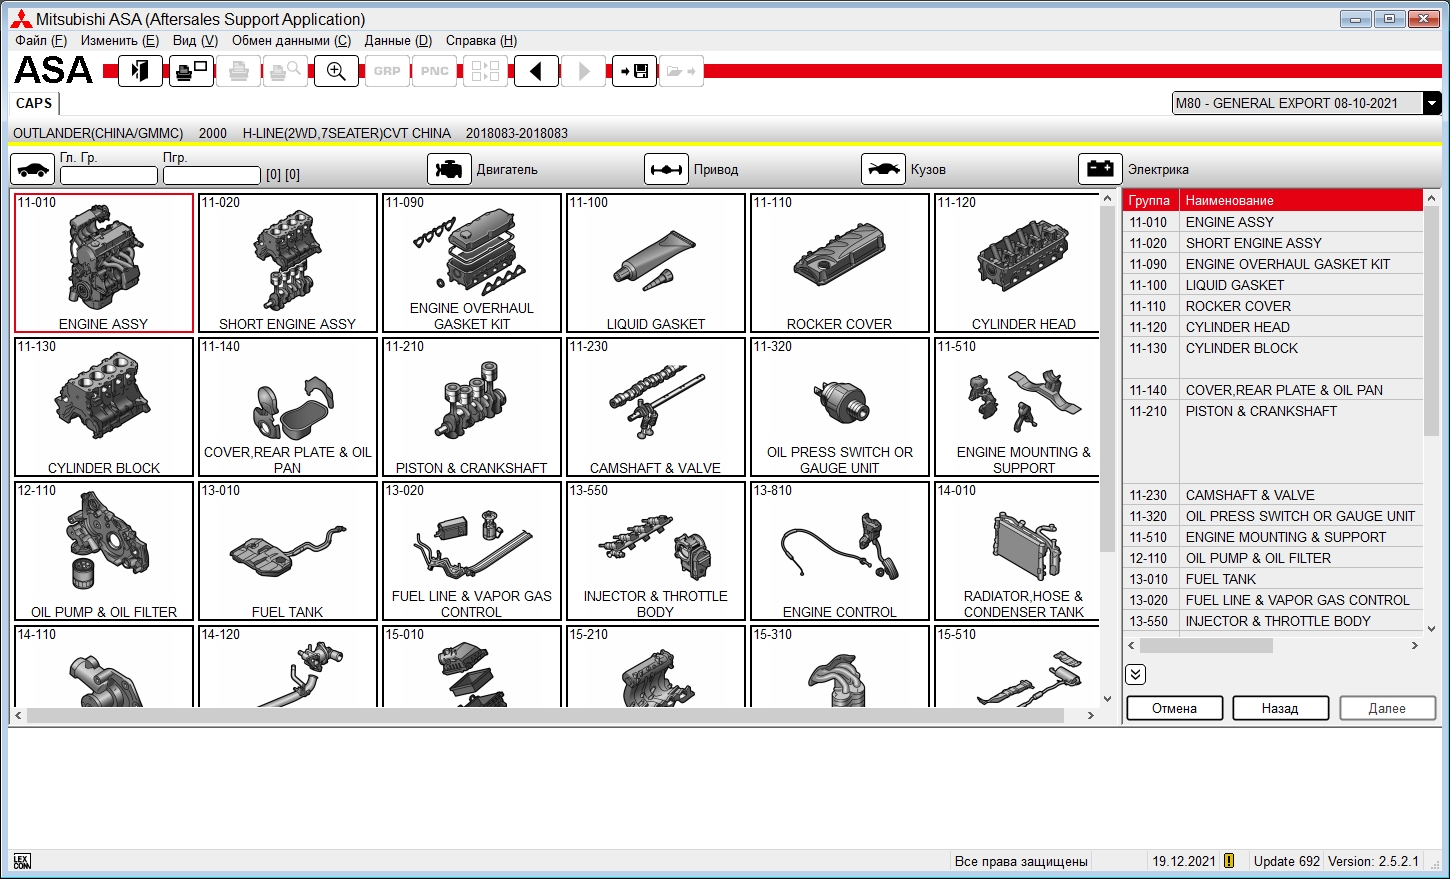Select the CAMSHAFT & VALVE thumbnail
1450x879 pixels.
(x=656, y=407)
